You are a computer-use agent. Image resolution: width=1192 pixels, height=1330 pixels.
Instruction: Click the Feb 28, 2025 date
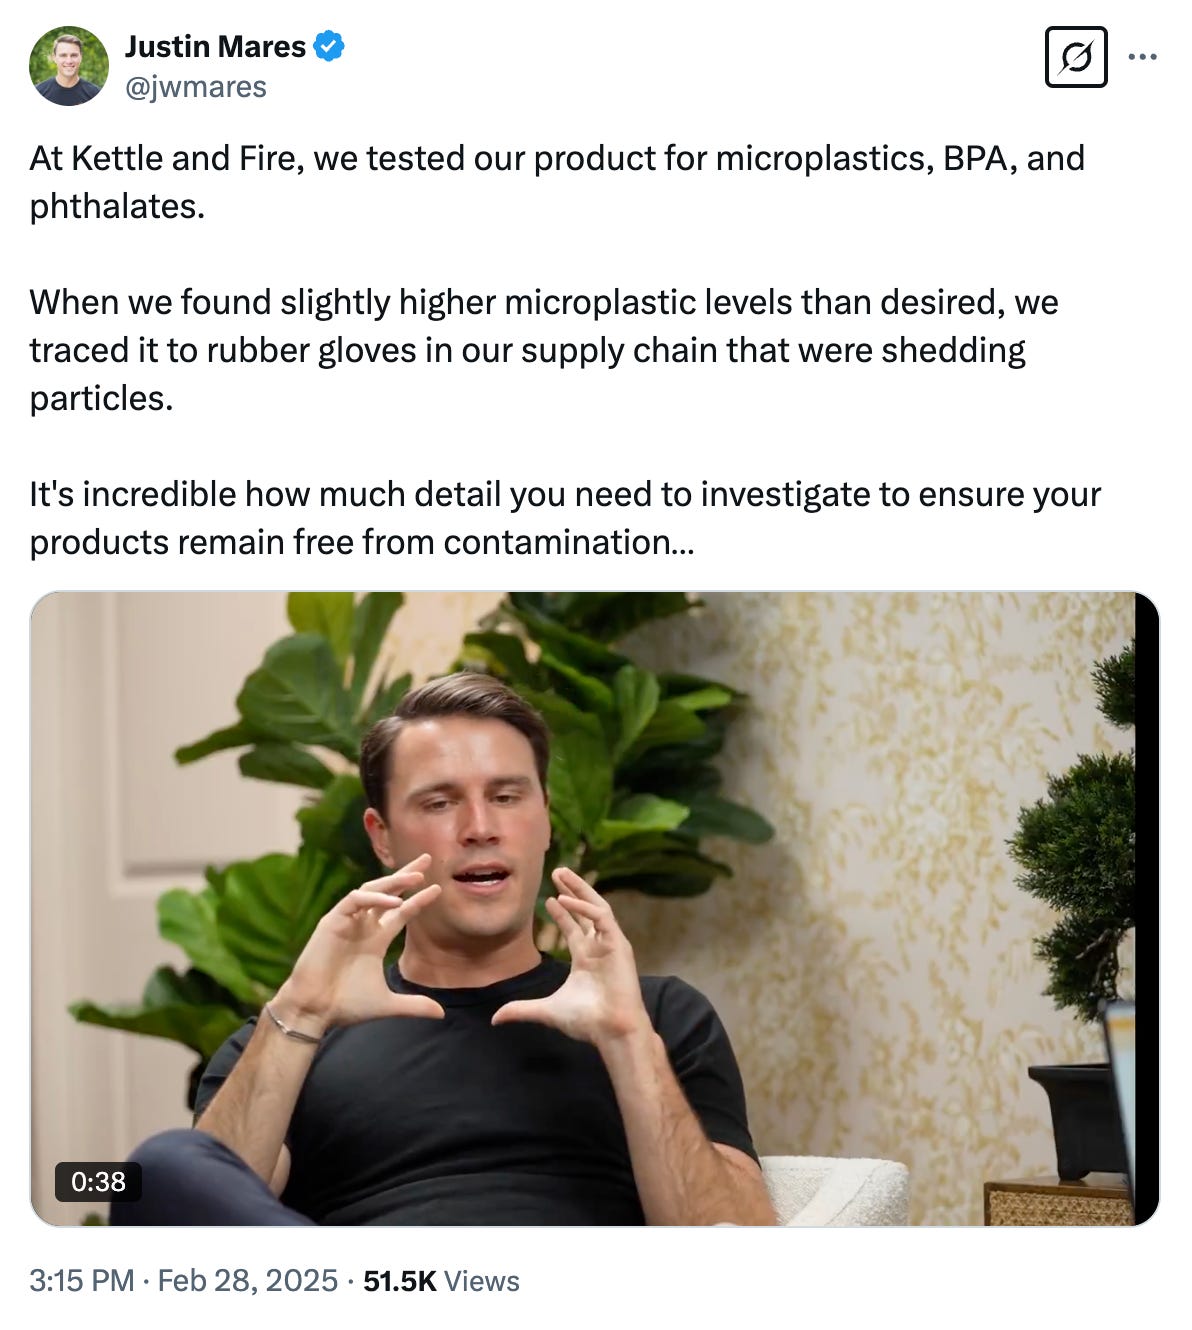247,1281
